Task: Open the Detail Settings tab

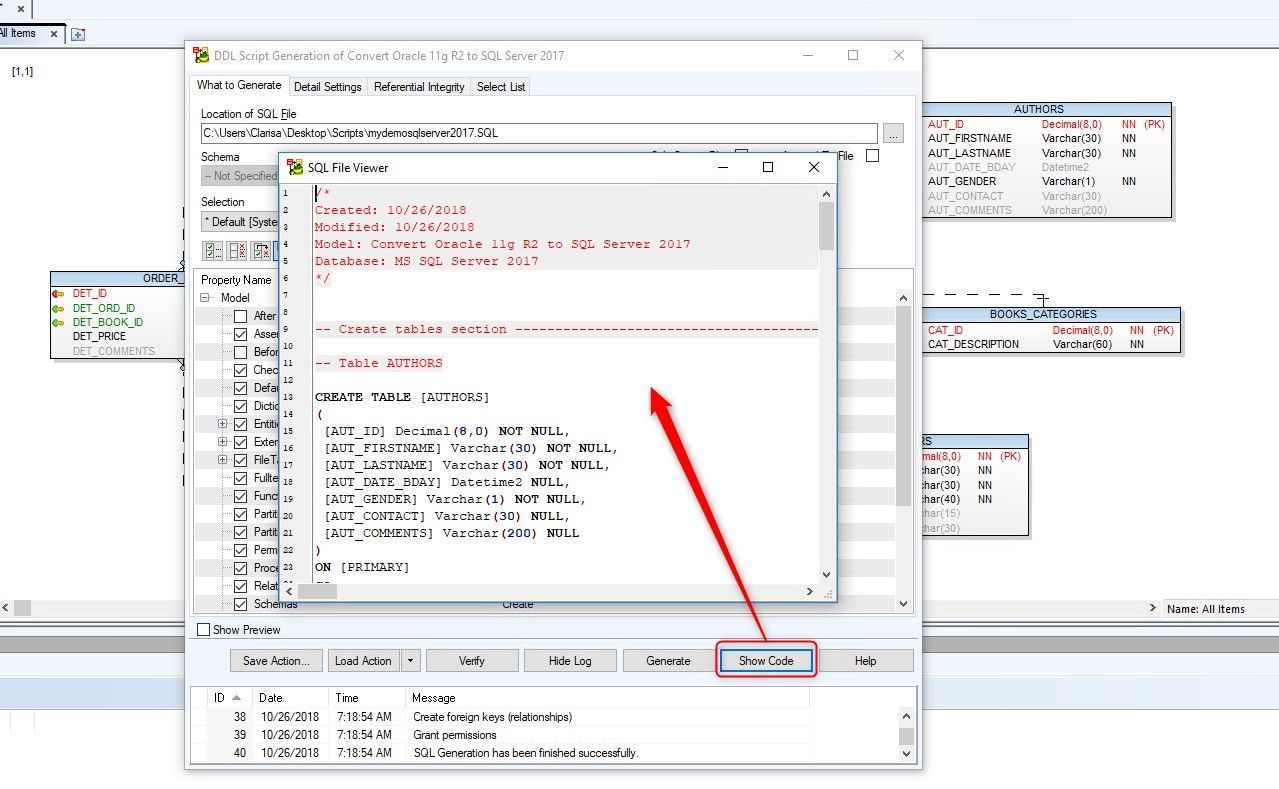Action: [x=327, y=87]
